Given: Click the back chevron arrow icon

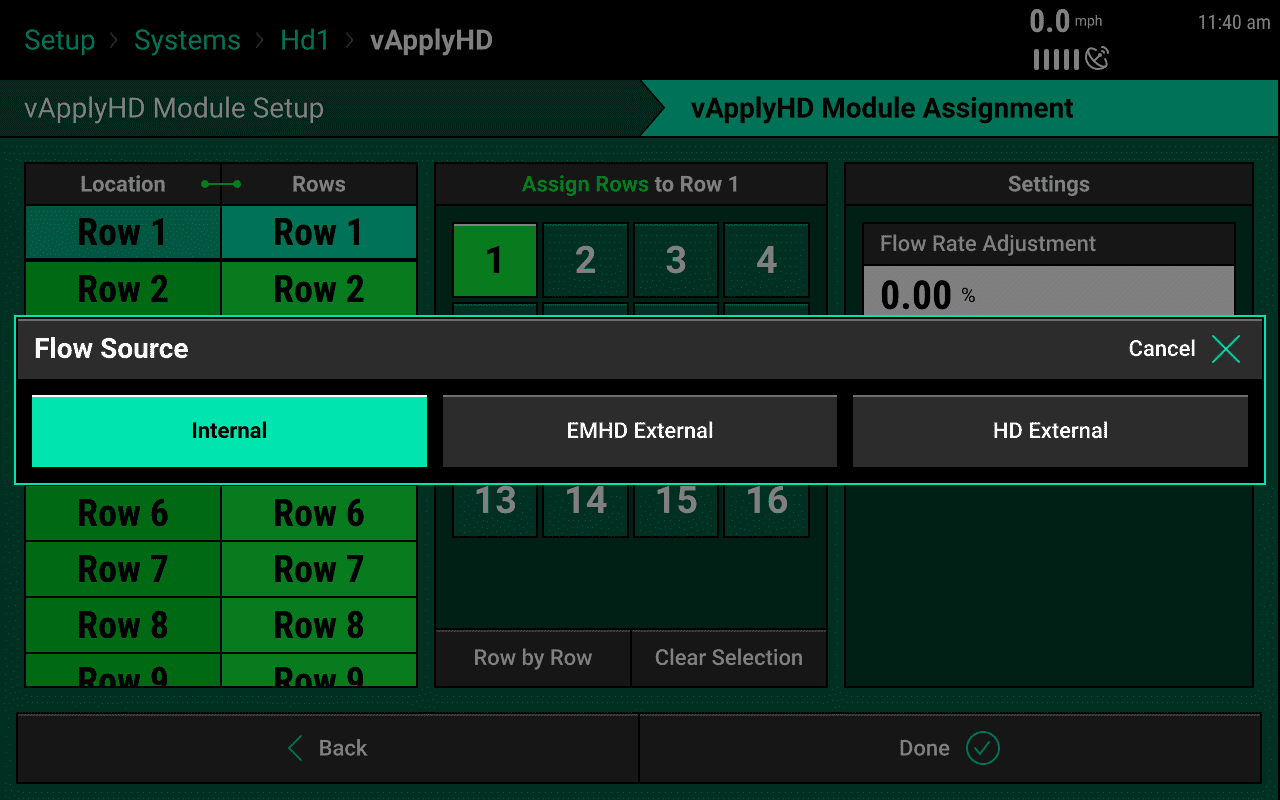Looking at the screenshot, I should pos(293,748).
